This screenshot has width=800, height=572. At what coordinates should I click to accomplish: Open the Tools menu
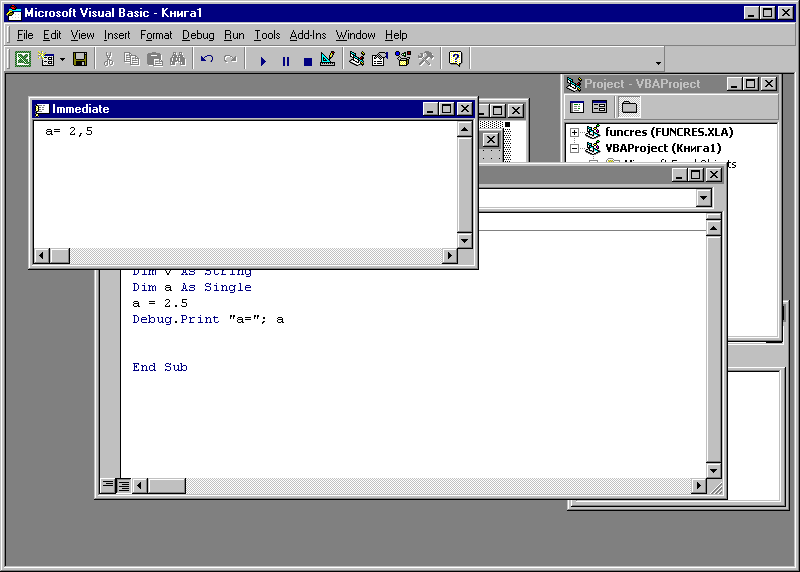point(267,35)
